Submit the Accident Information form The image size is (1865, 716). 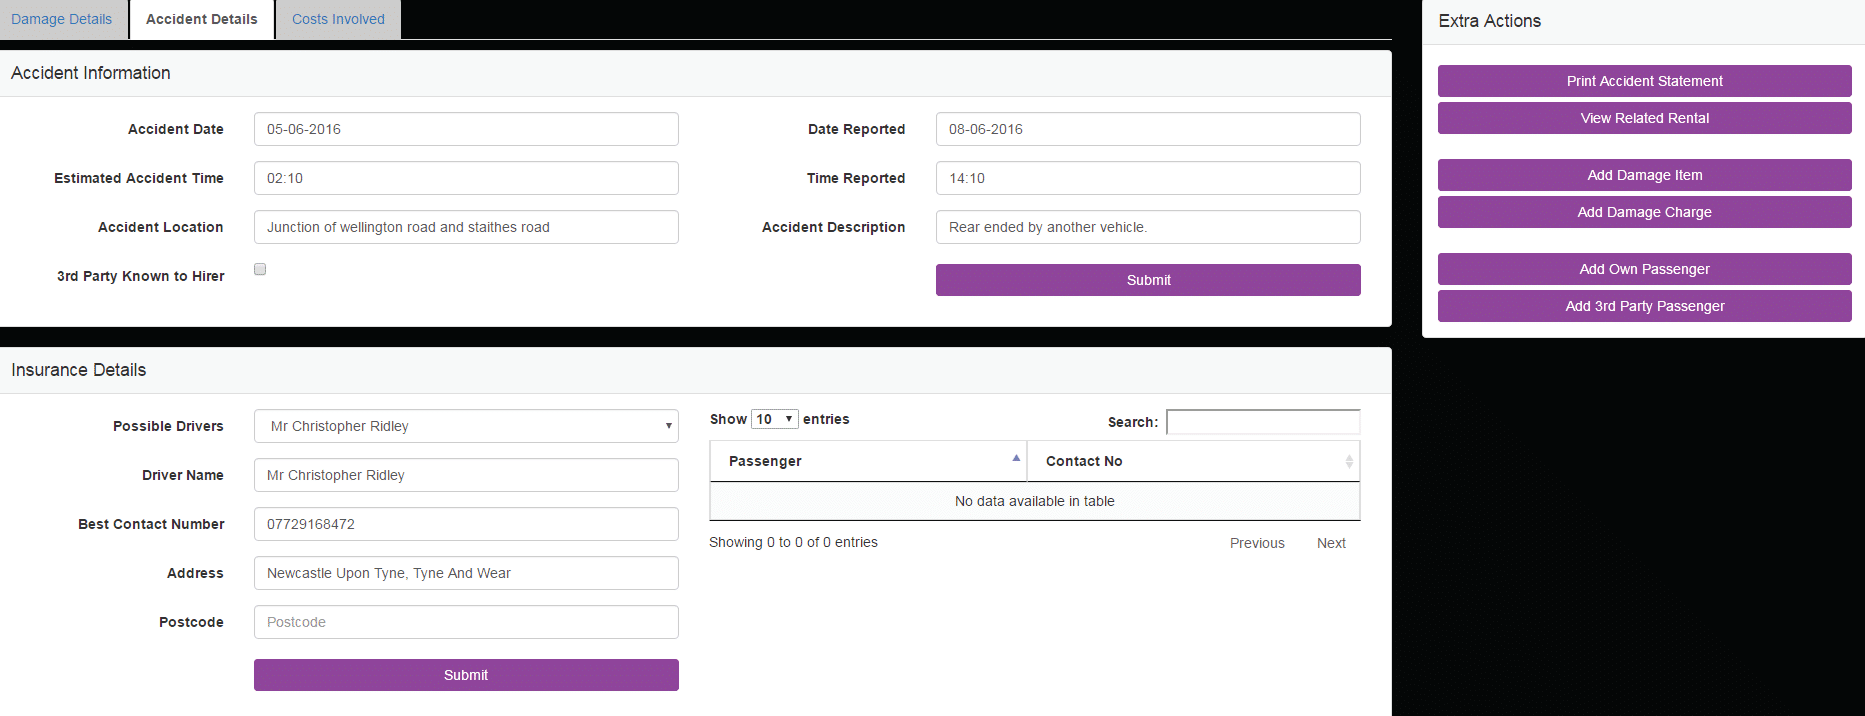[1148, 280]
